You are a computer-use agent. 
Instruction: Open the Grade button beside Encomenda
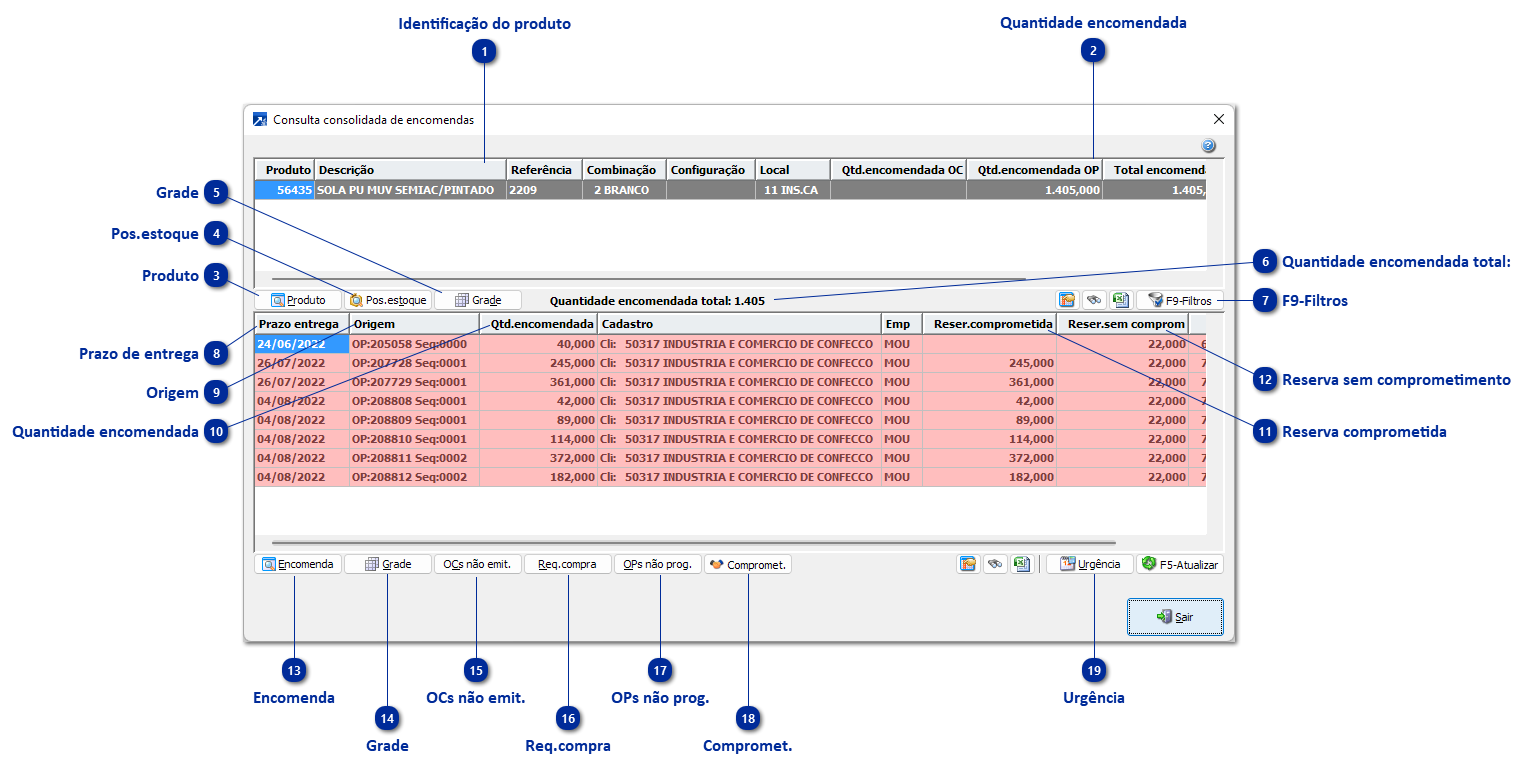pyautogui.click(x=388, y=564)
